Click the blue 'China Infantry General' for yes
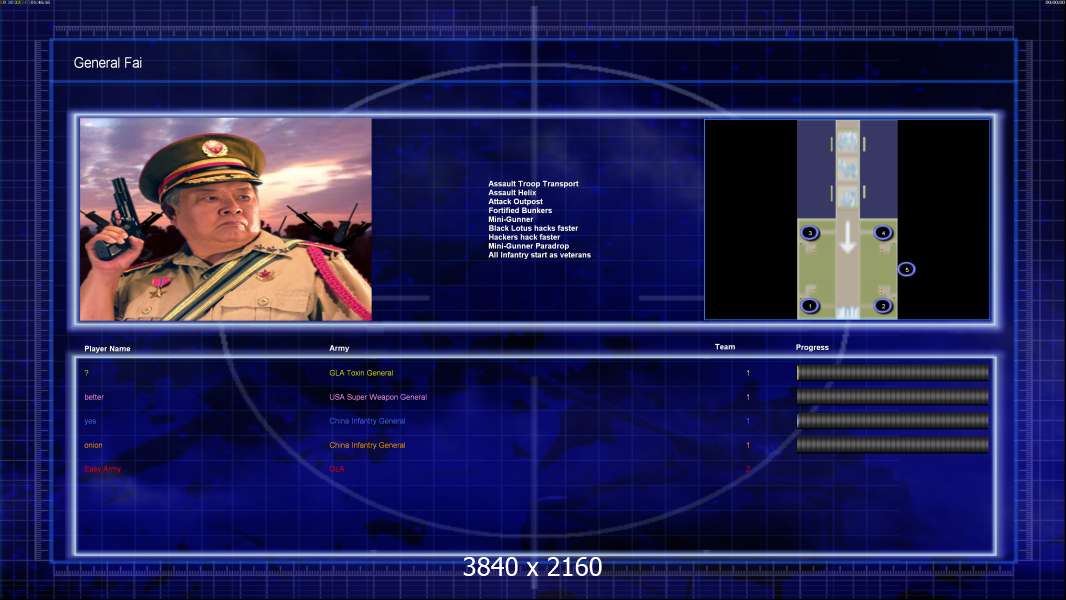This screenshot has width=1066, height=600. point(367,421)
